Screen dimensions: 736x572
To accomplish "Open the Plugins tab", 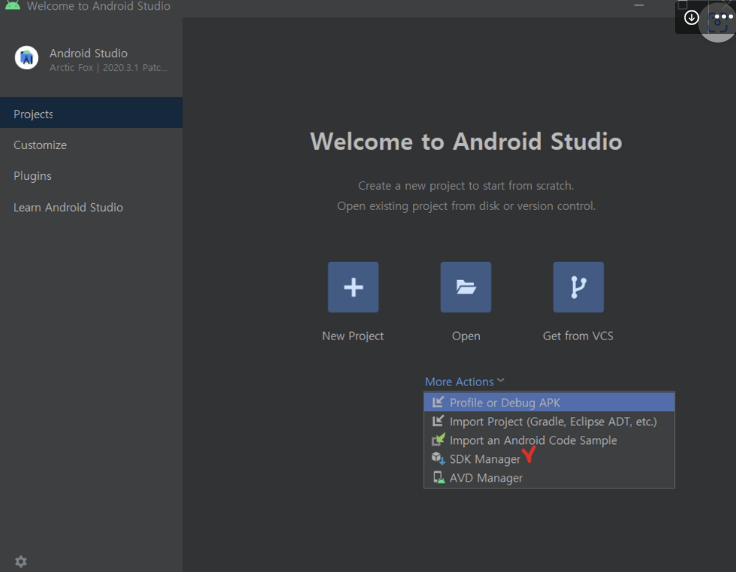I will tap(91, 176).
